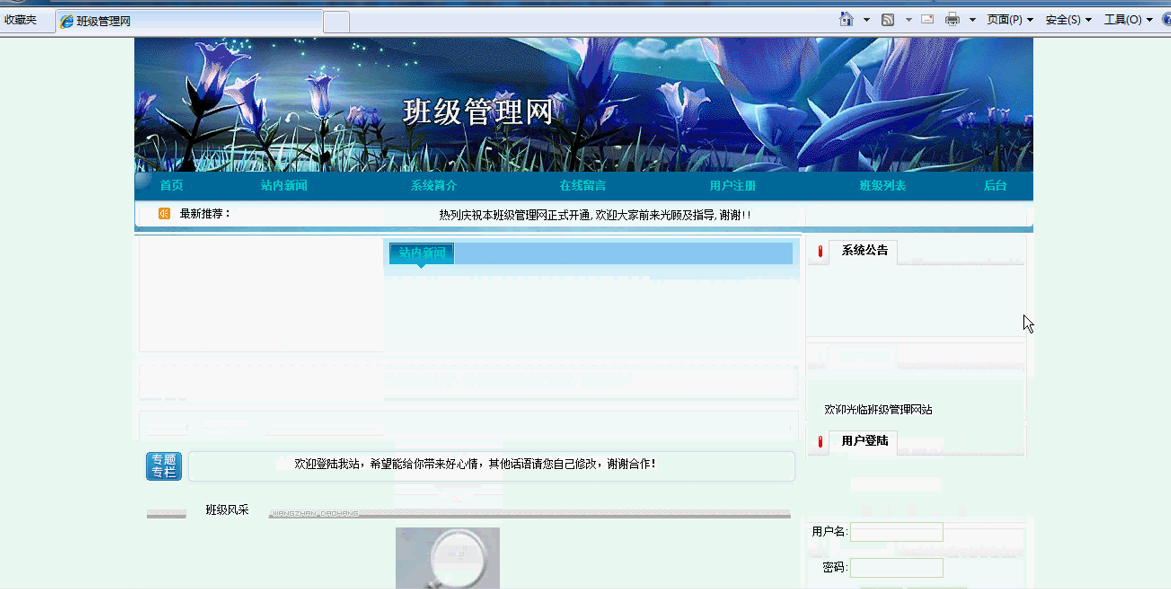Focus the 密码 password input field
The height and width of the screenshot is (589, 1171).
pos(896,568)
